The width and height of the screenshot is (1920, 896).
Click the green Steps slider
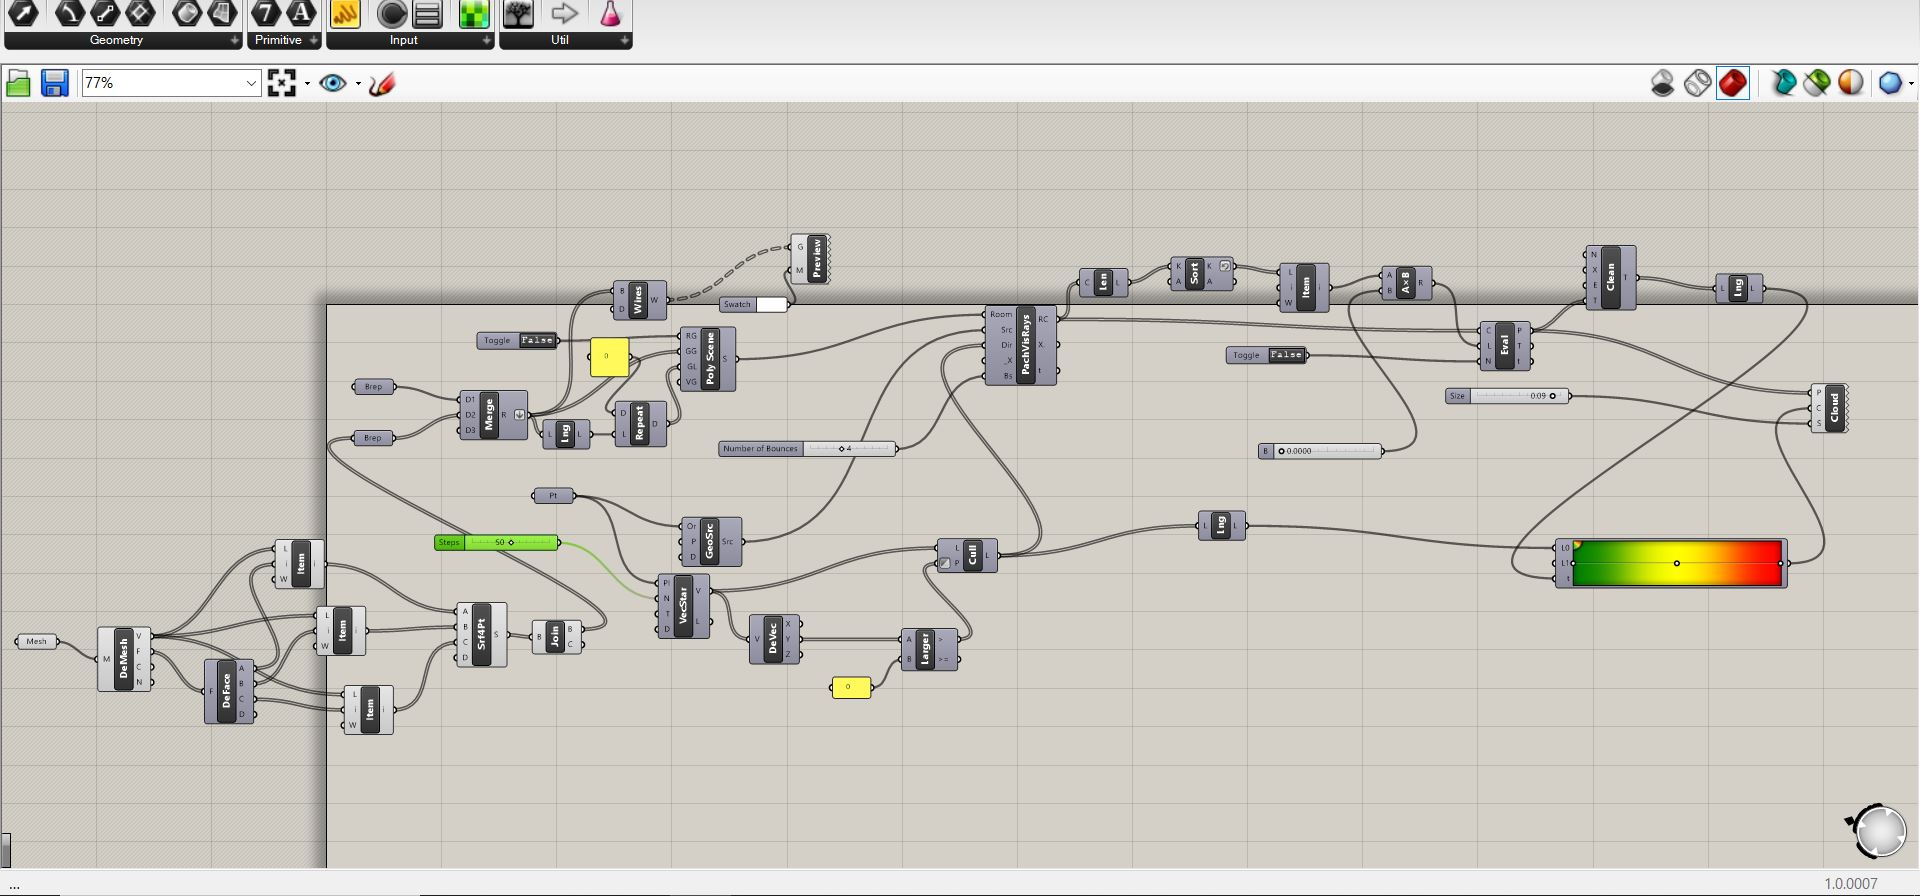click(x=497, y=542)
